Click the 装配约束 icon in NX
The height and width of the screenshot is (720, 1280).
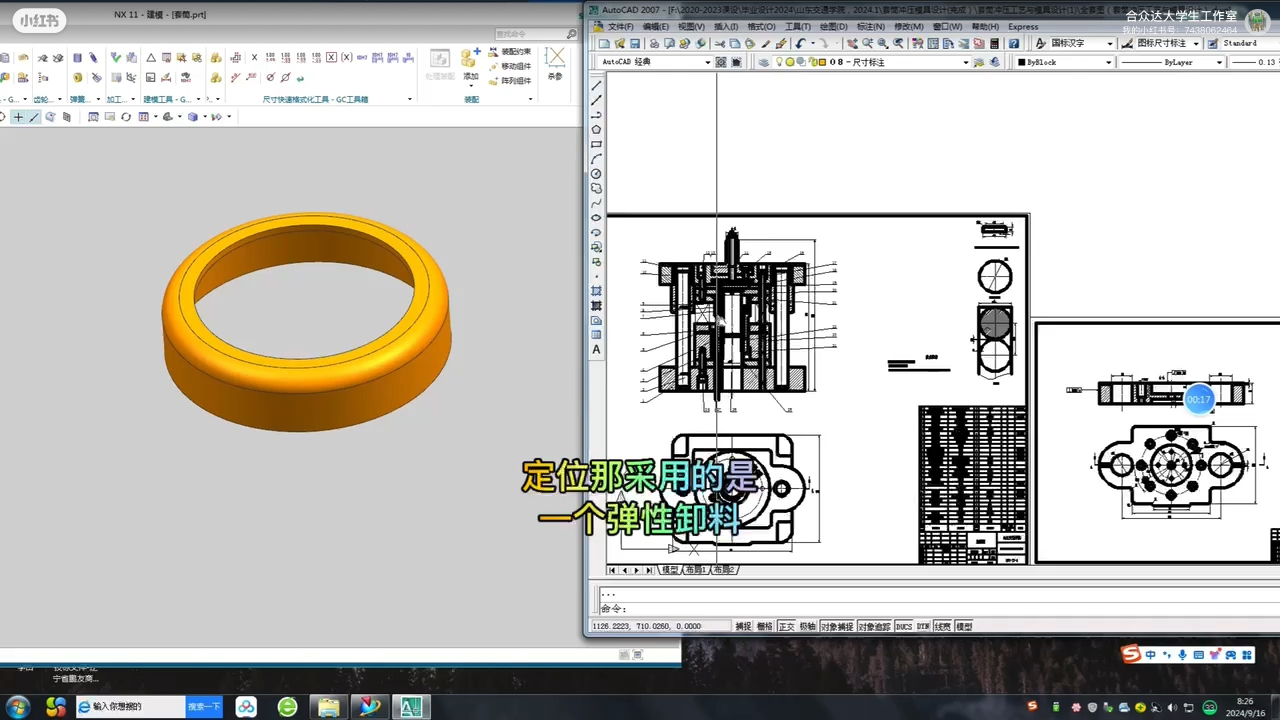511,51
